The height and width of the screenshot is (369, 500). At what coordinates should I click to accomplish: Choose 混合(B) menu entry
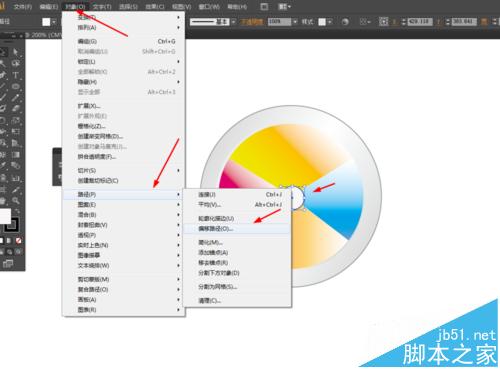pyautogui.click(x=124, y=215)
